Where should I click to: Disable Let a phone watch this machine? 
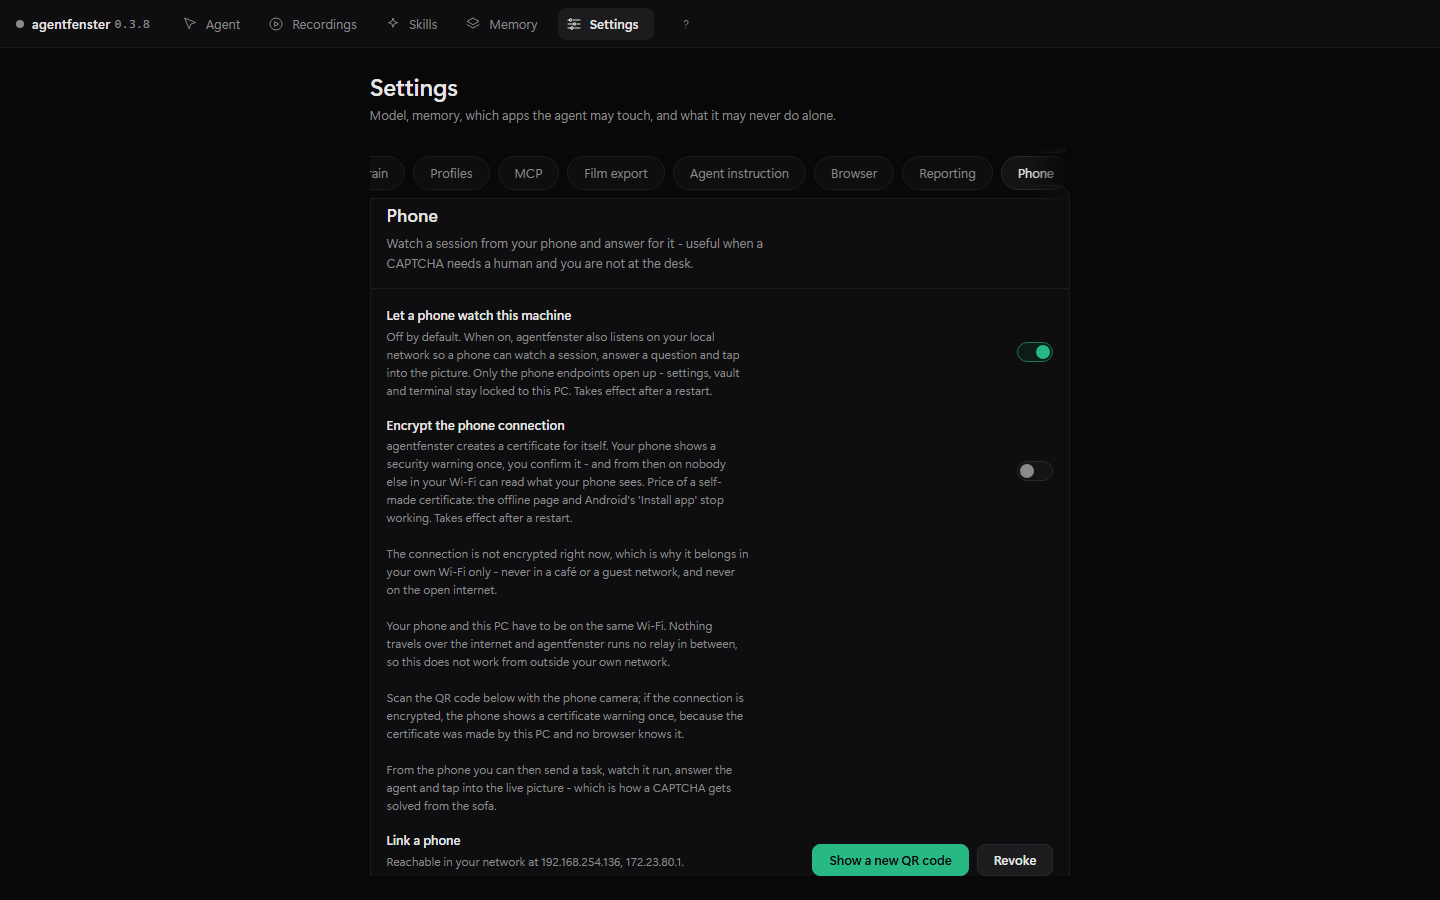pos(1035,352)
